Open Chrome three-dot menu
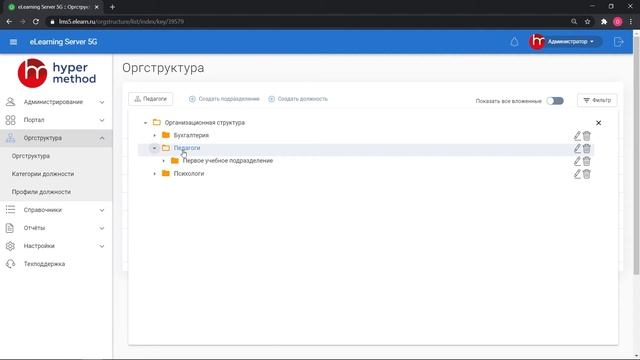The width and height of the screenshot is (640, 360). tap(631, 21)
